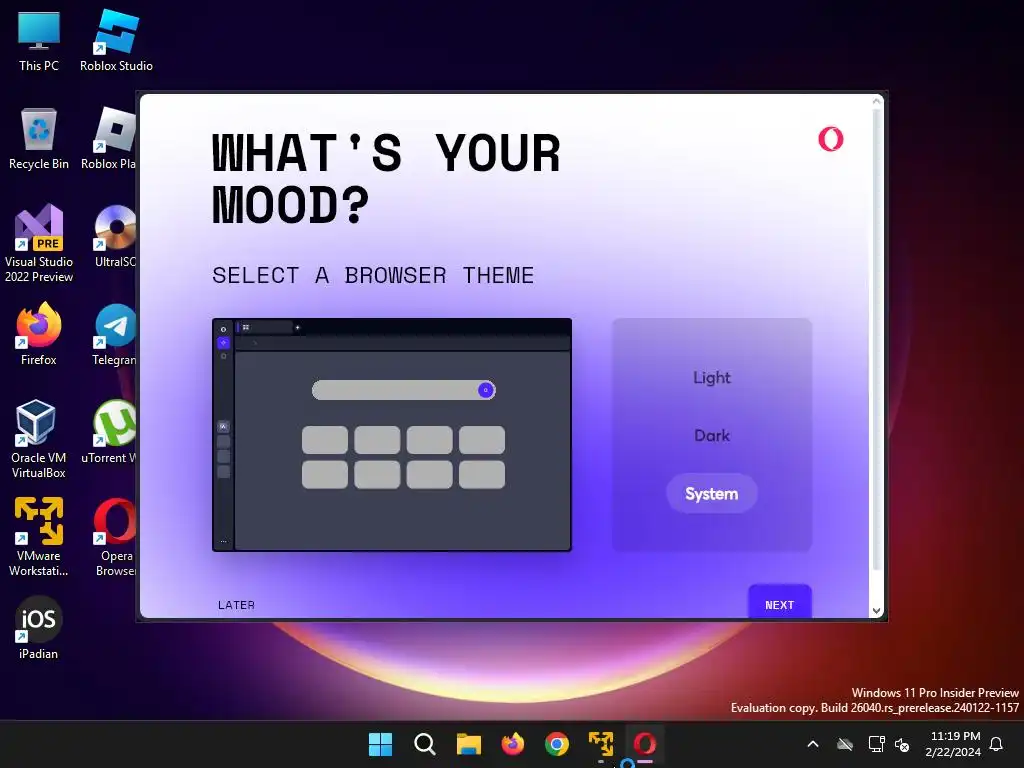Viewport: 1024px width, 768px height.
Task: Show hidden system tray icons
Action: (x=813, y=744)
